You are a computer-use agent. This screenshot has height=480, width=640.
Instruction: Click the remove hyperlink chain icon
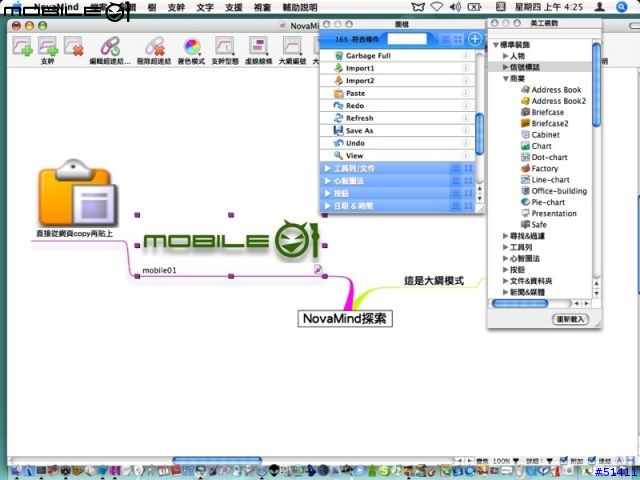[x=154, y=46]
